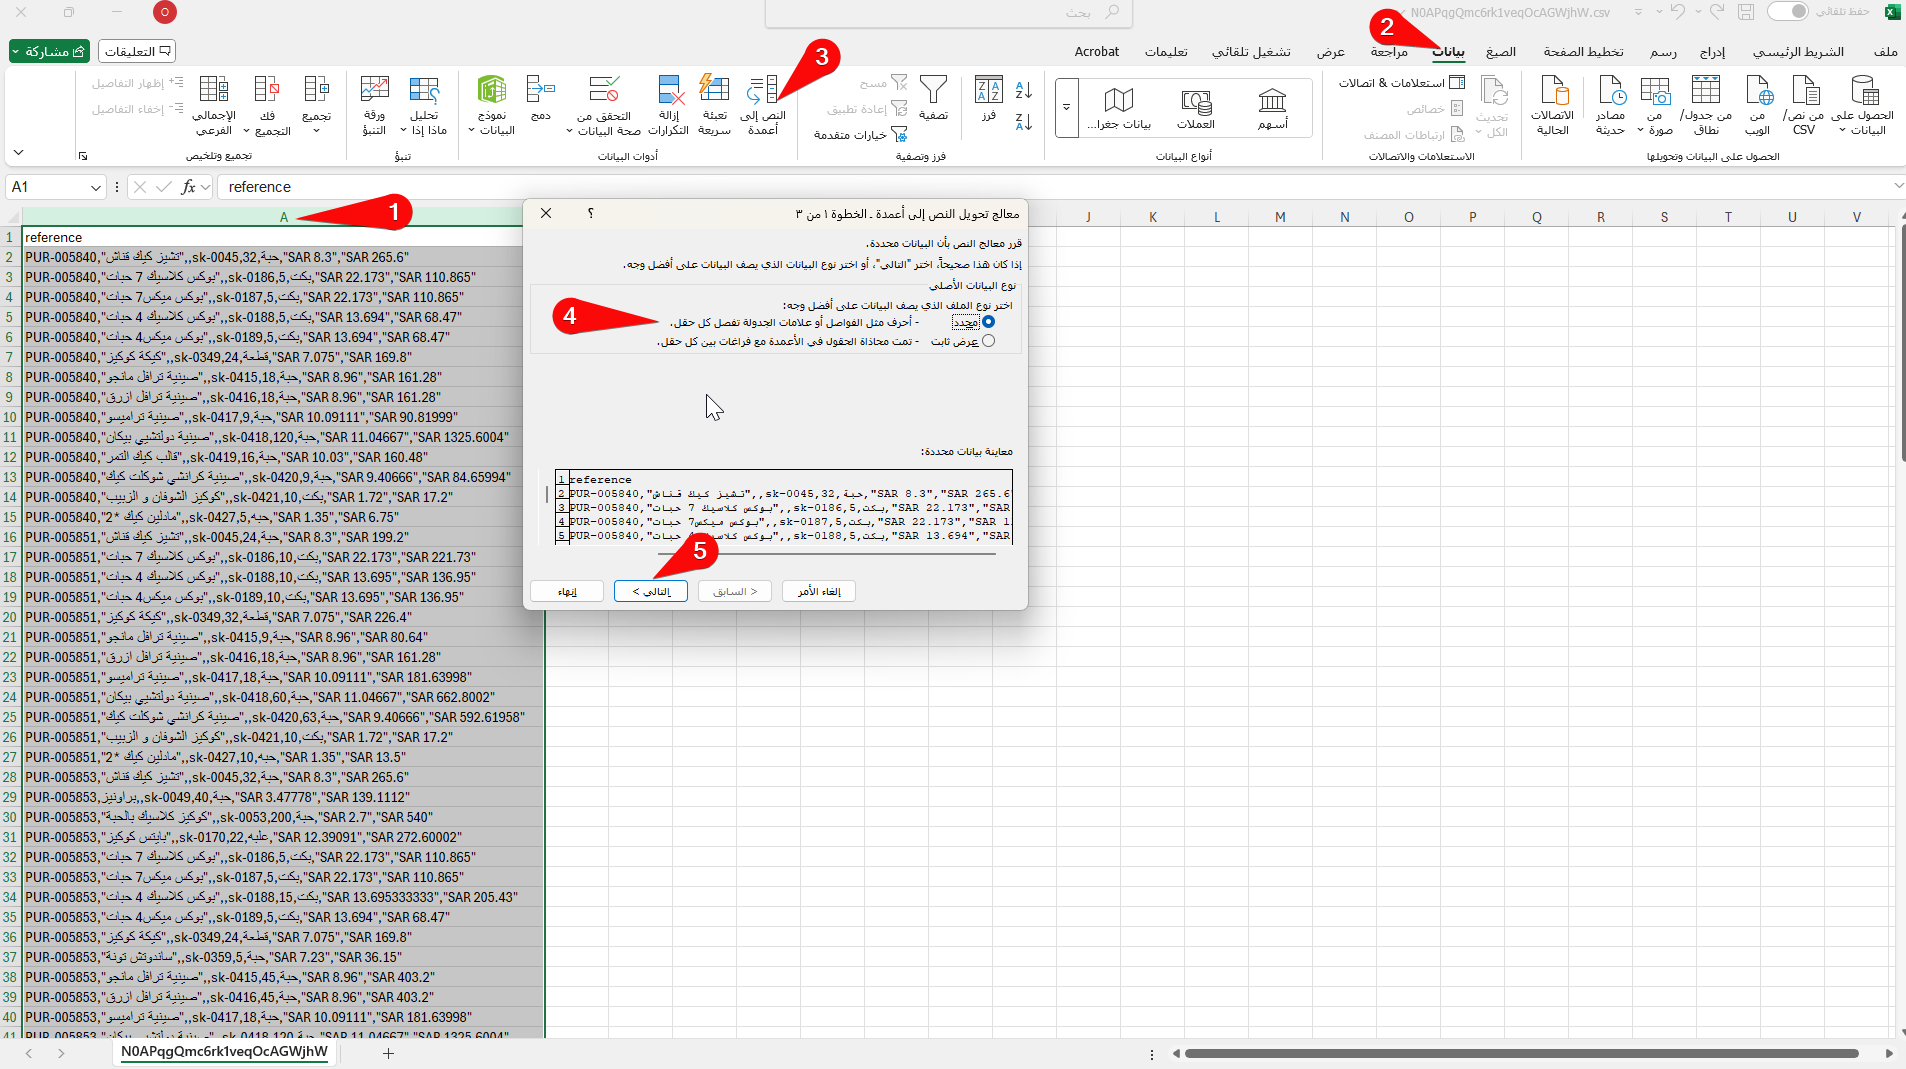
Task: Open the Data ribbon tab
Action: coord(1448,52)
